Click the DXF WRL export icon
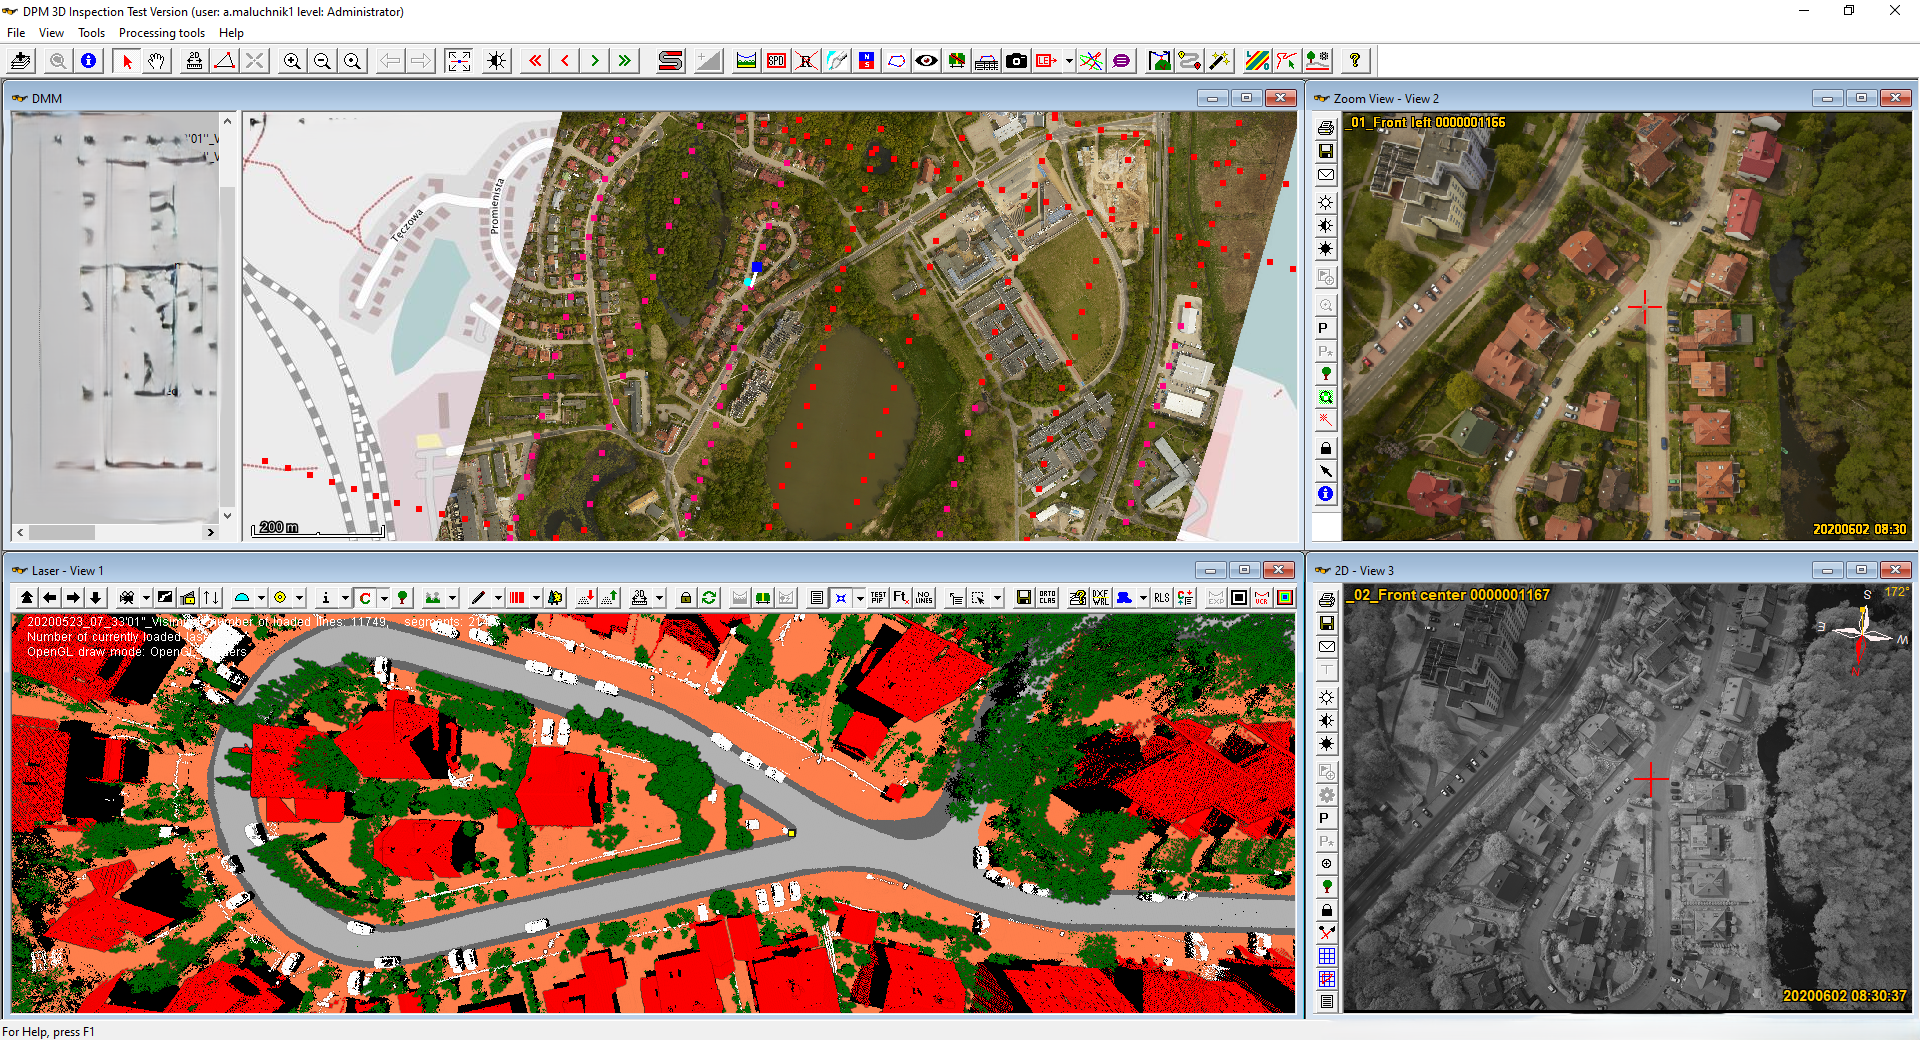Screen dimensions: 1920x1040 click(x=1101, y=598)
